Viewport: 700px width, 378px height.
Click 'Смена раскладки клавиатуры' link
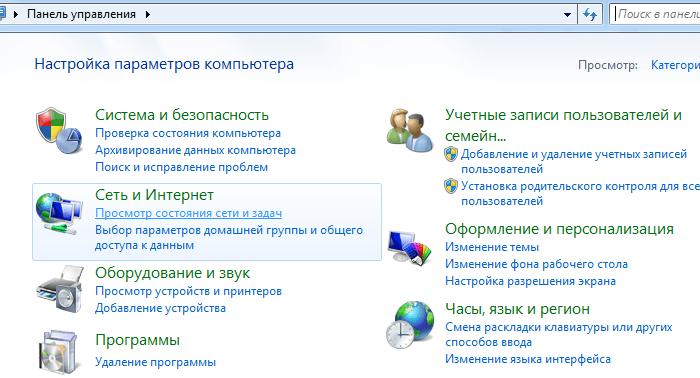(x=559, y=335)
